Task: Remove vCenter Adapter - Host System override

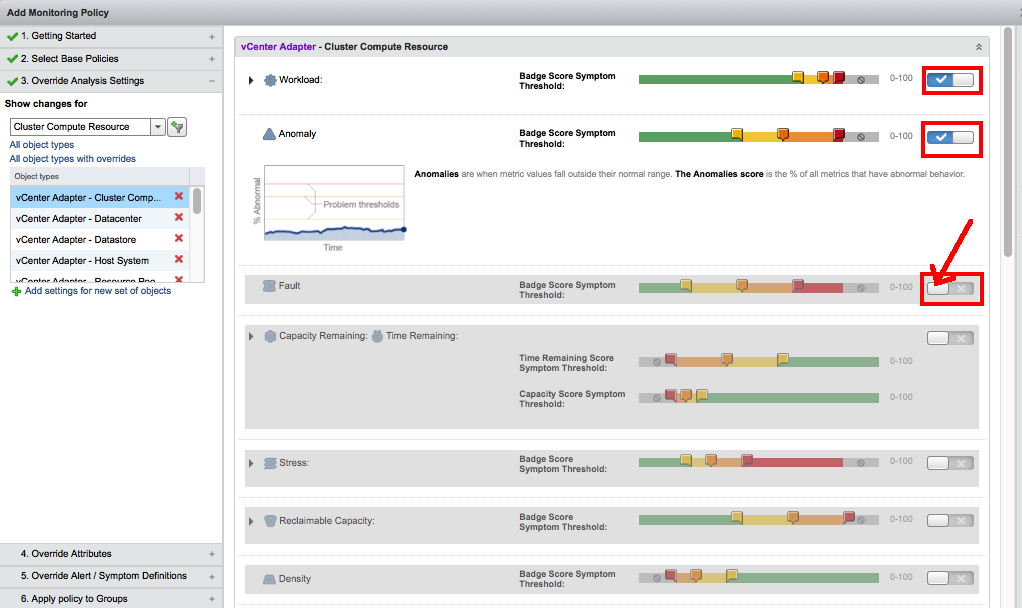Action: [179, 260]
